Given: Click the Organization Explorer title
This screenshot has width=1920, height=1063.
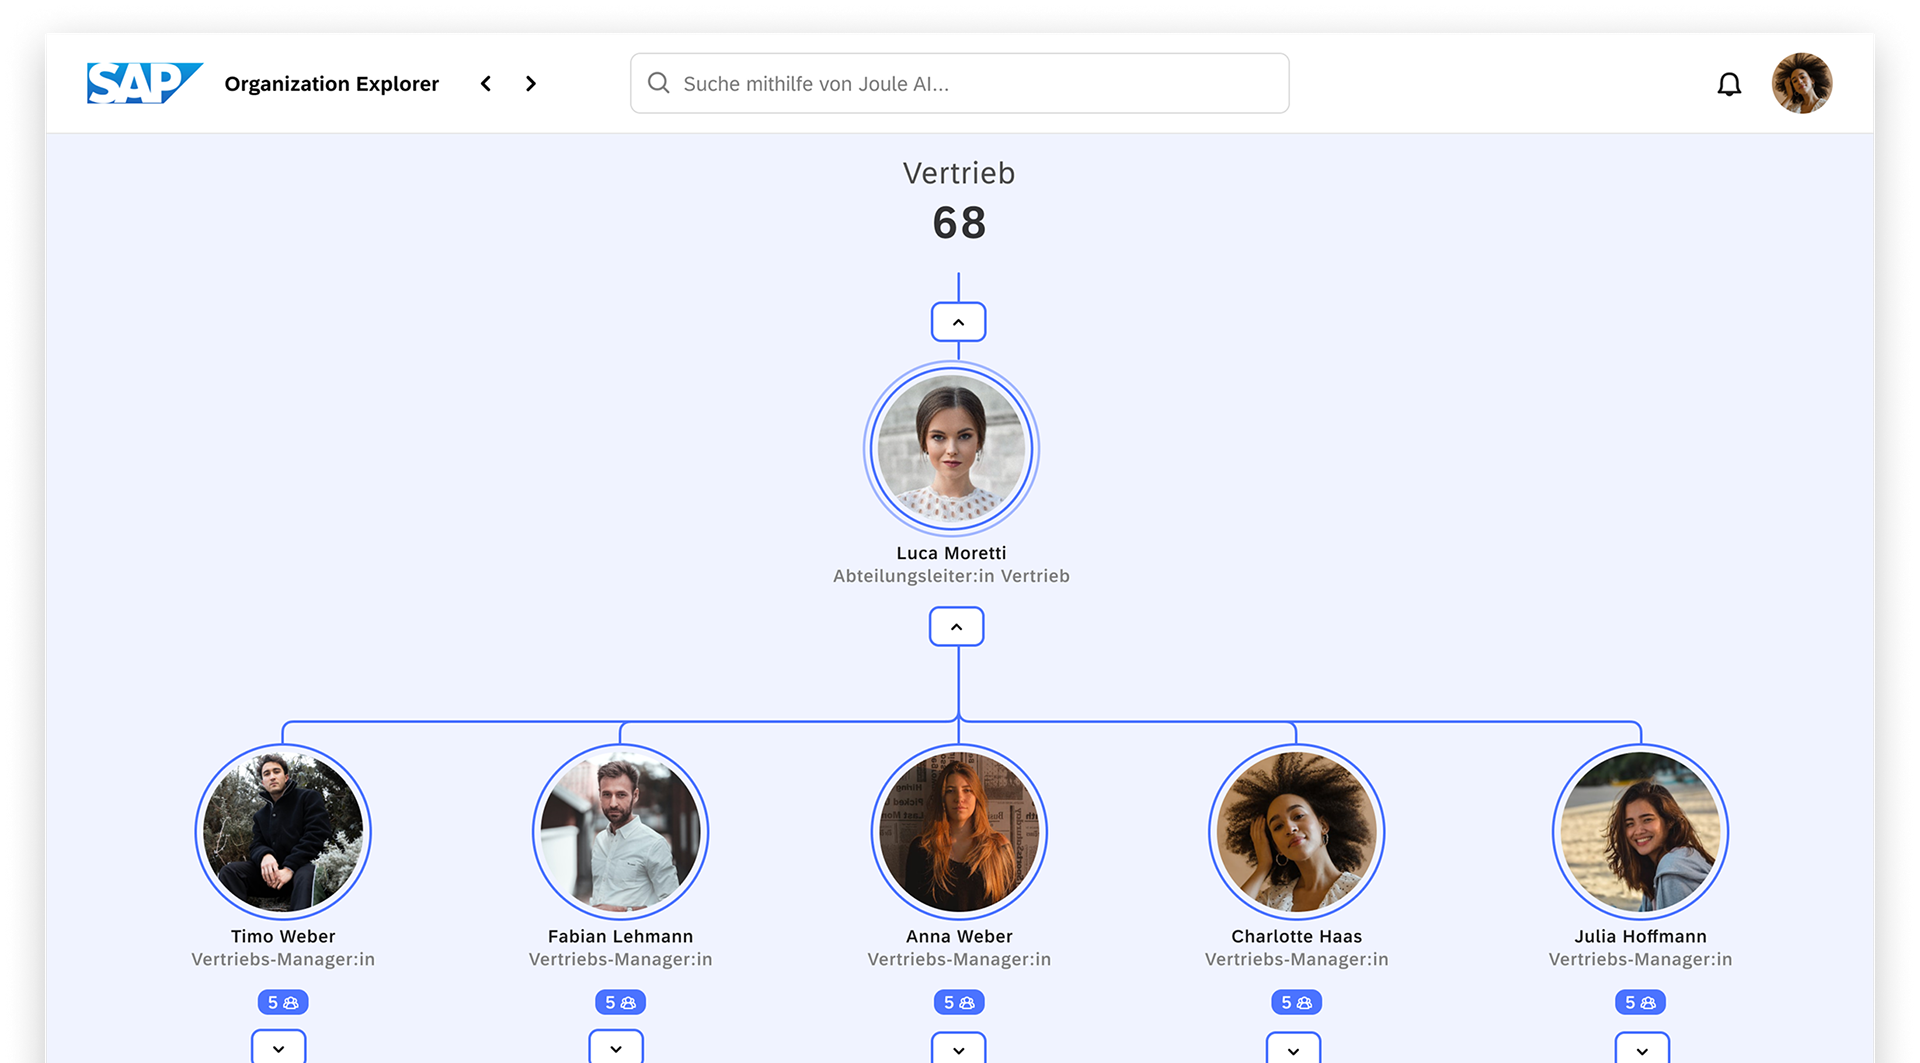Looking at the screenshot, I should [332, 84].
